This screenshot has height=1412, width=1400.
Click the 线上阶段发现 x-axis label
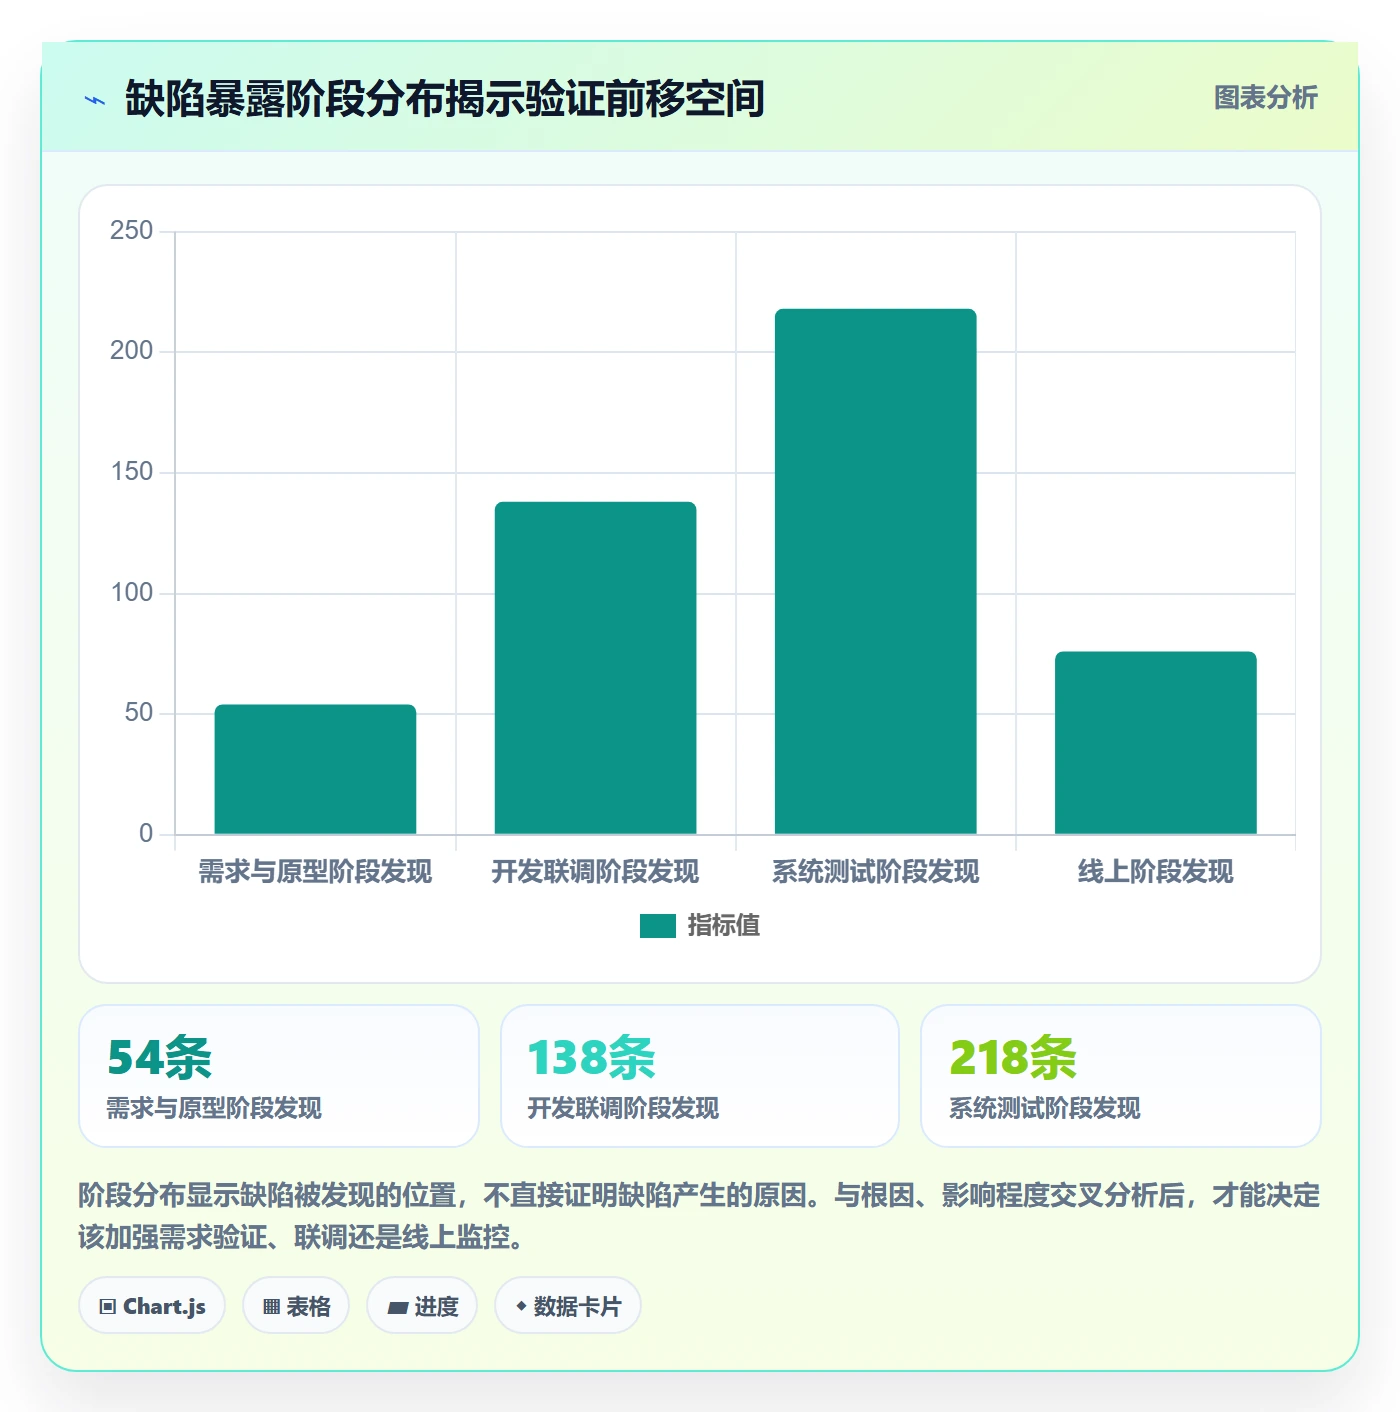(x=1155, y=872)
